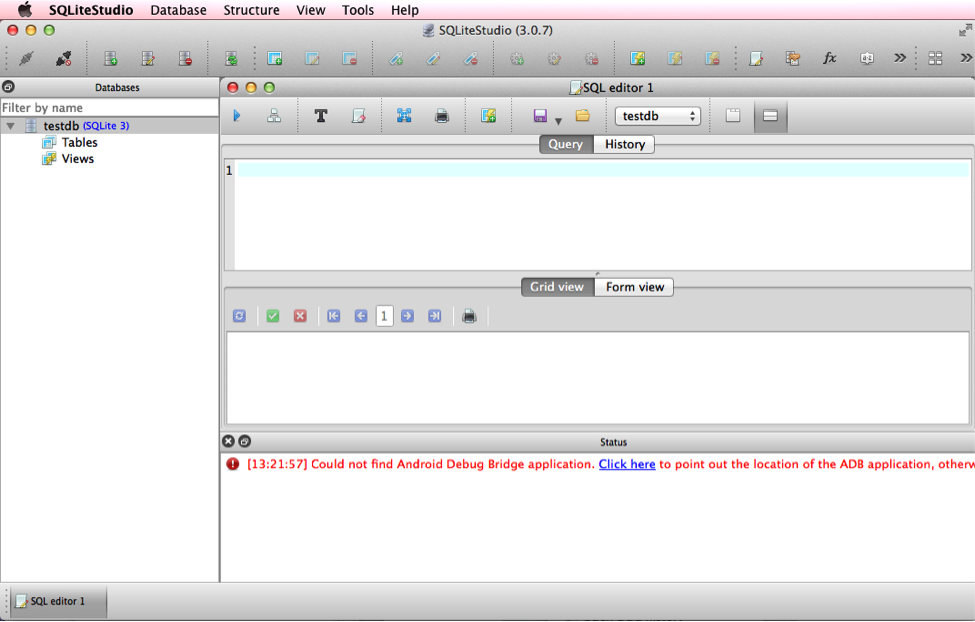Switch to the History tab
The width and height of the screenshot is (975, 622).
pyautogui.click(x=623, y=144)
